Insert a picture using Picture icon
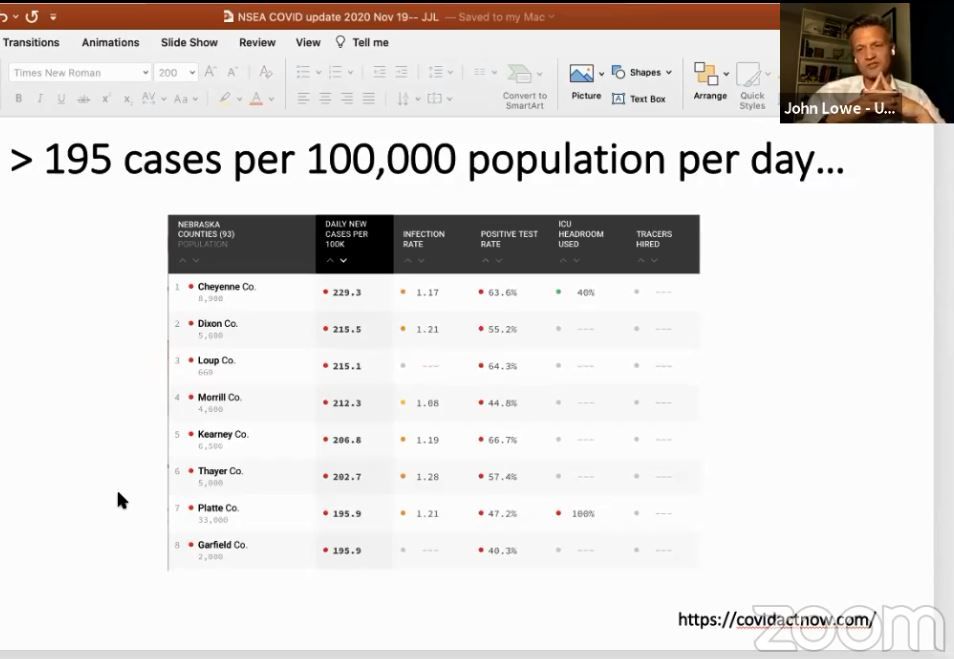The image size is (954, 659). pos(581,75)
